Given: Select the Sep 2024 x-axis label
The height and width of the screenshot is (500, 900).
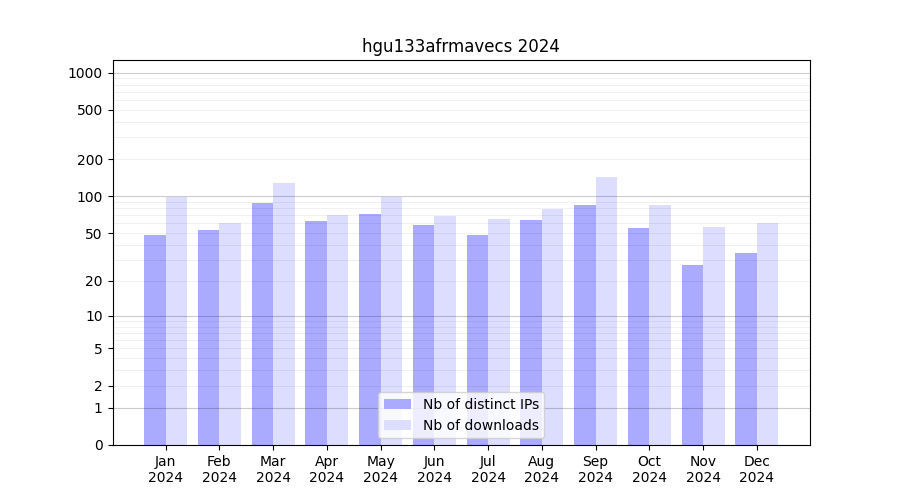Looking at the screenshot, I should pyautogui.click(x=595, y=469).
